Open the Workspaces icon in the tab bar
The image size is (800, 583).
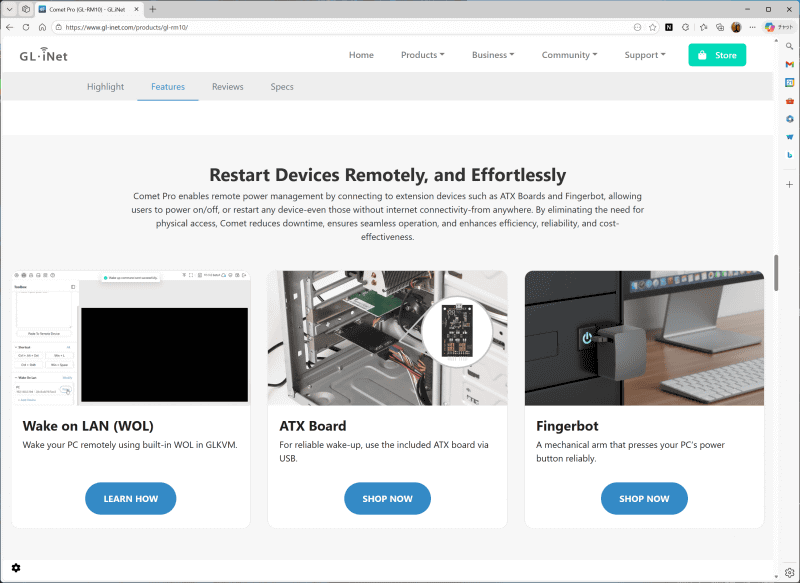tap(26, 9)
